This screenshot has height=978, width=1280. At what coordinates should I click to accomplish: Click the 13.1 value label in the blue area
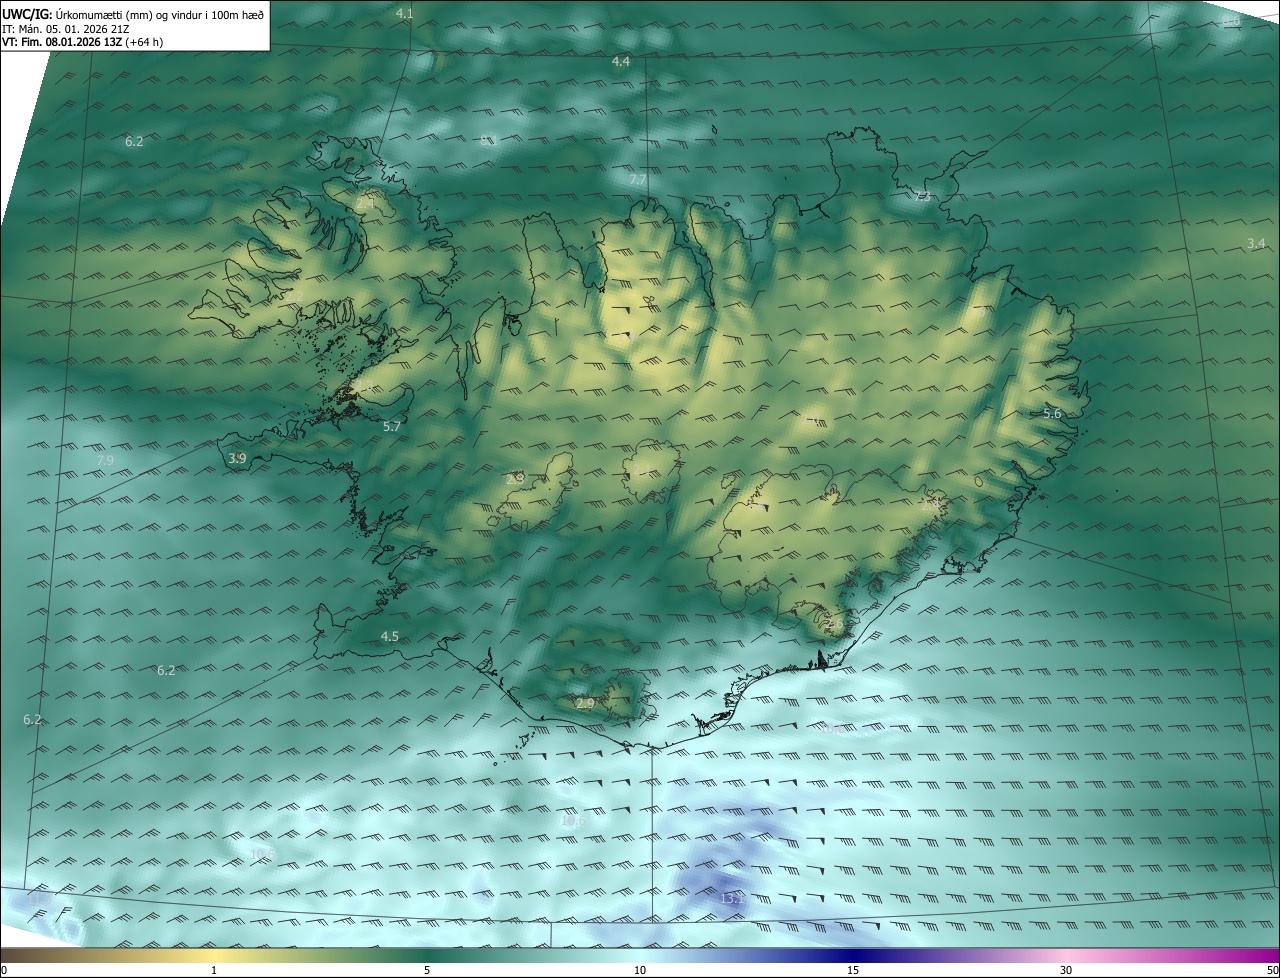(x=733, y=899)
